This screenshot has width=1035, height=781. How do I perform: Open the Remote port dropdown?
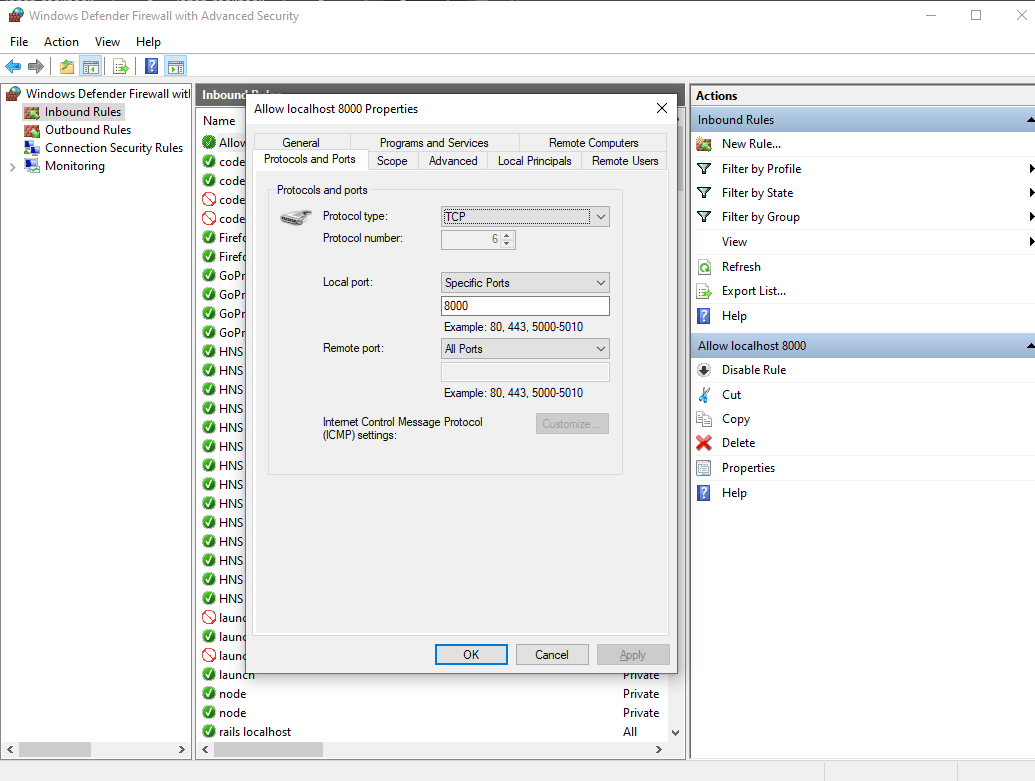pos(601,348)
